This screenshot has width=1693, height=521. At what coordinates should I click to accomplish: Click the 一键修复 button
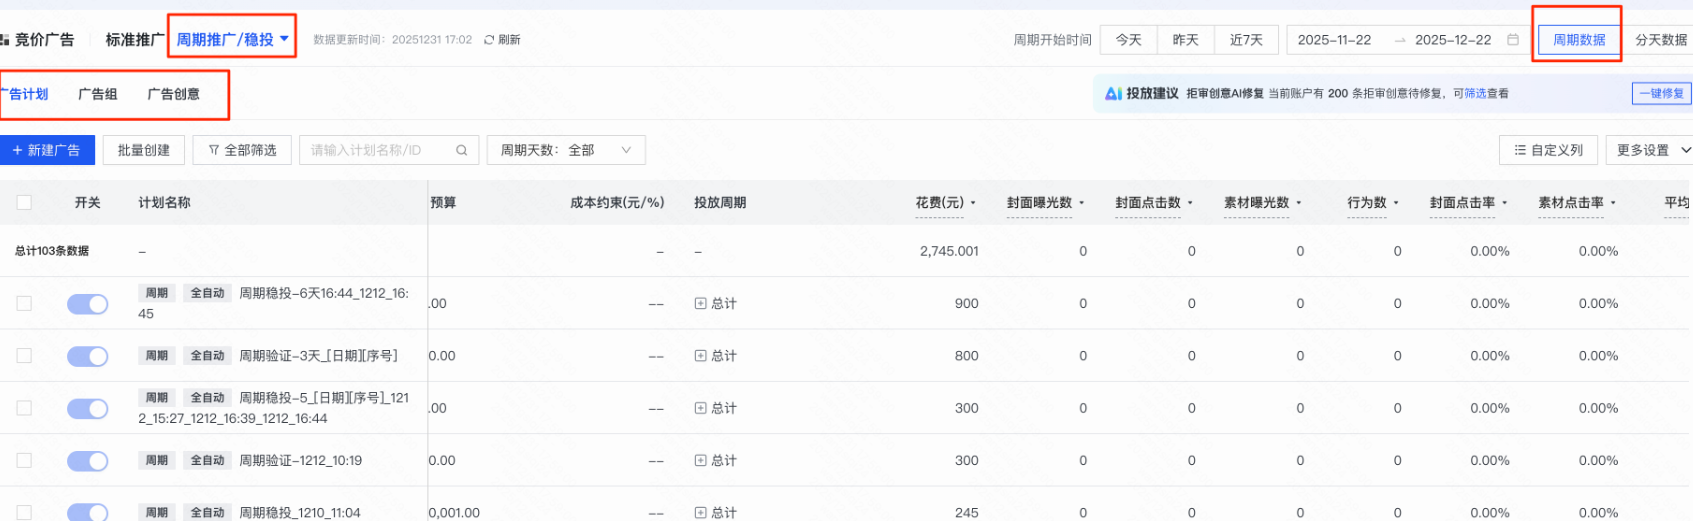pos(1661,93)
